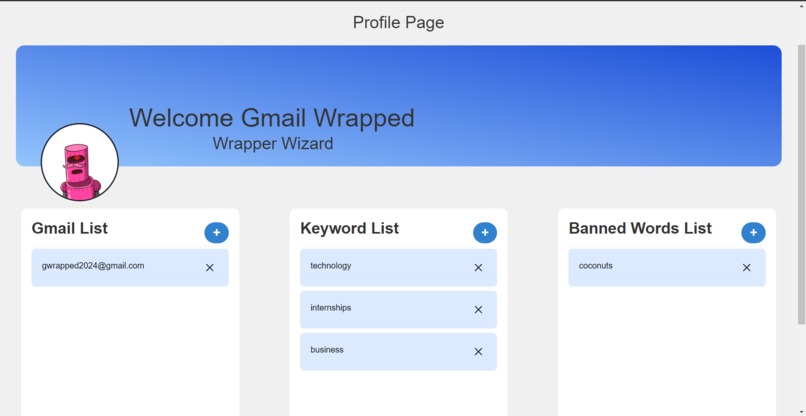806x416 pixels.
Task: Click the vertical page scrollbar thumb
Action: (801, 185)
